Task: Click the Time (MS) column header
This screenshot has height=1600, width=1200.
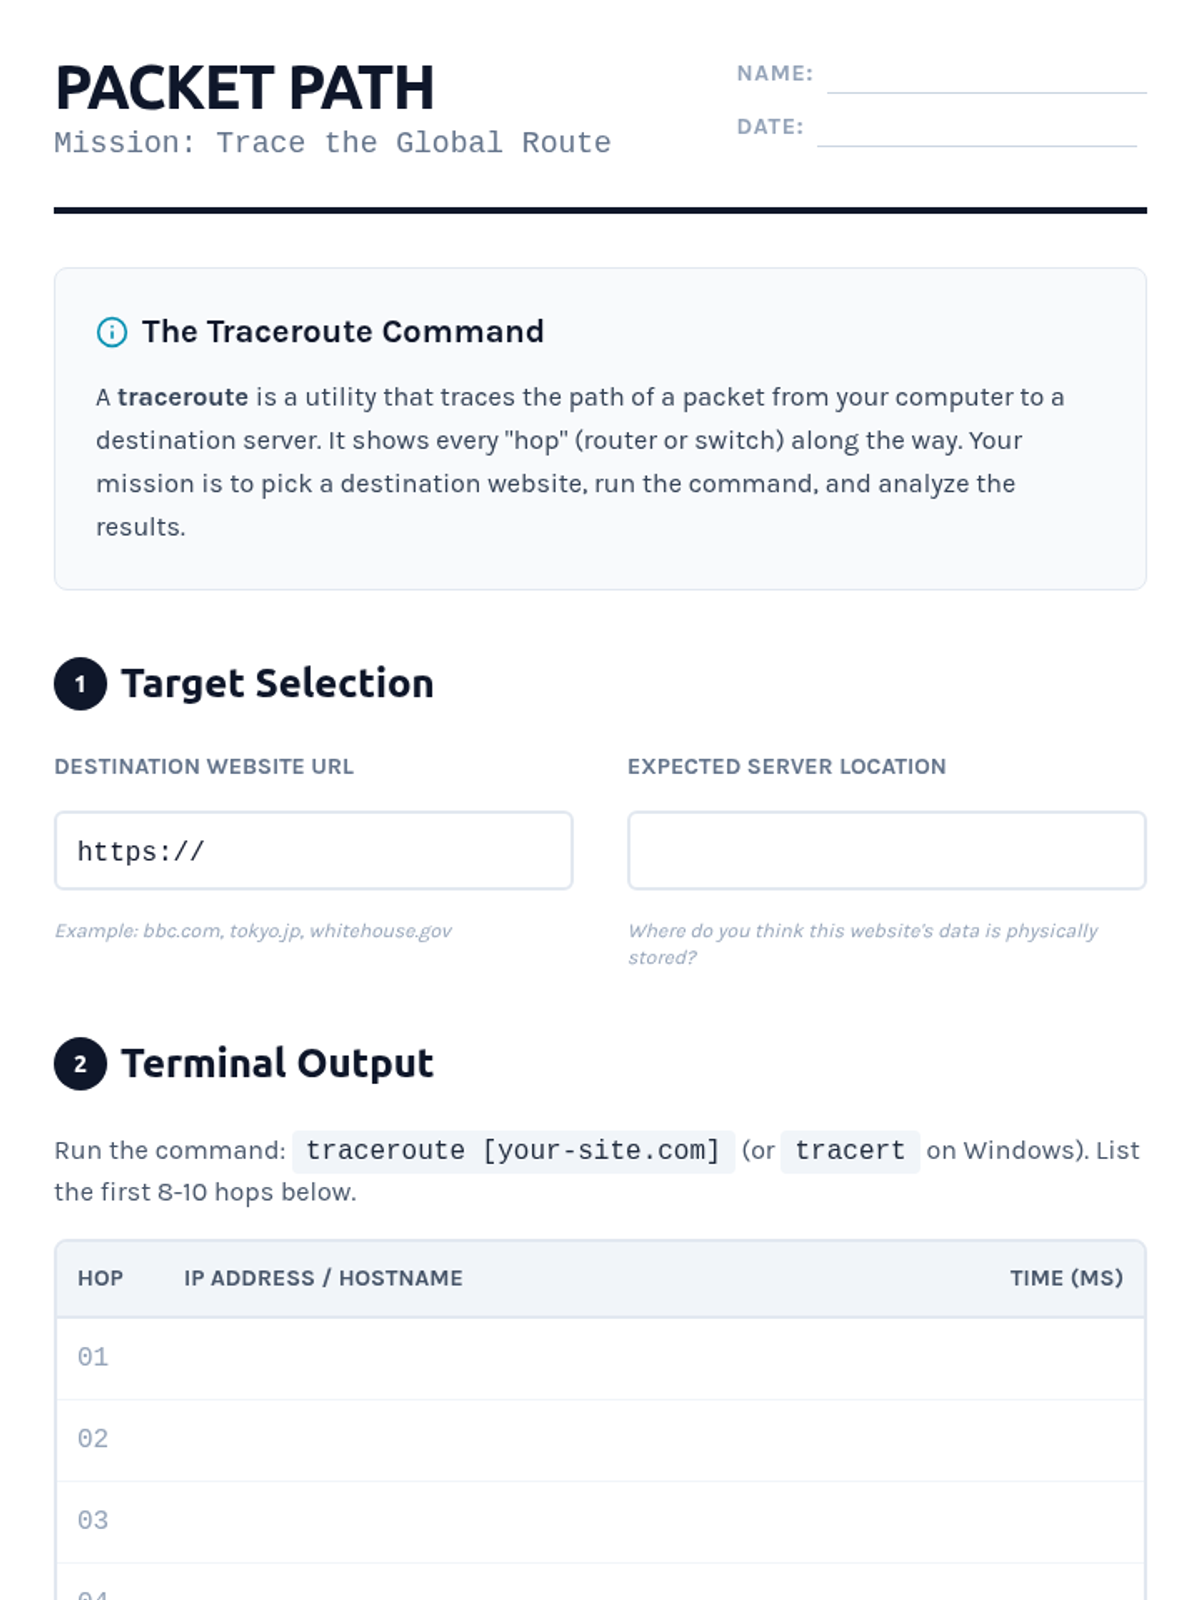Action: pos(1066,1278)
